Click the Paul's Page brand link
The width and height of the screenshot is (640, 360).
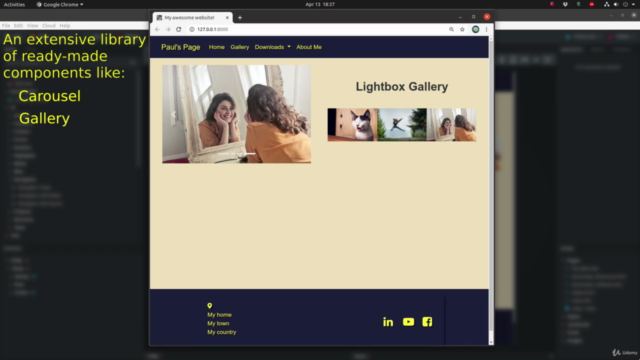180,47
